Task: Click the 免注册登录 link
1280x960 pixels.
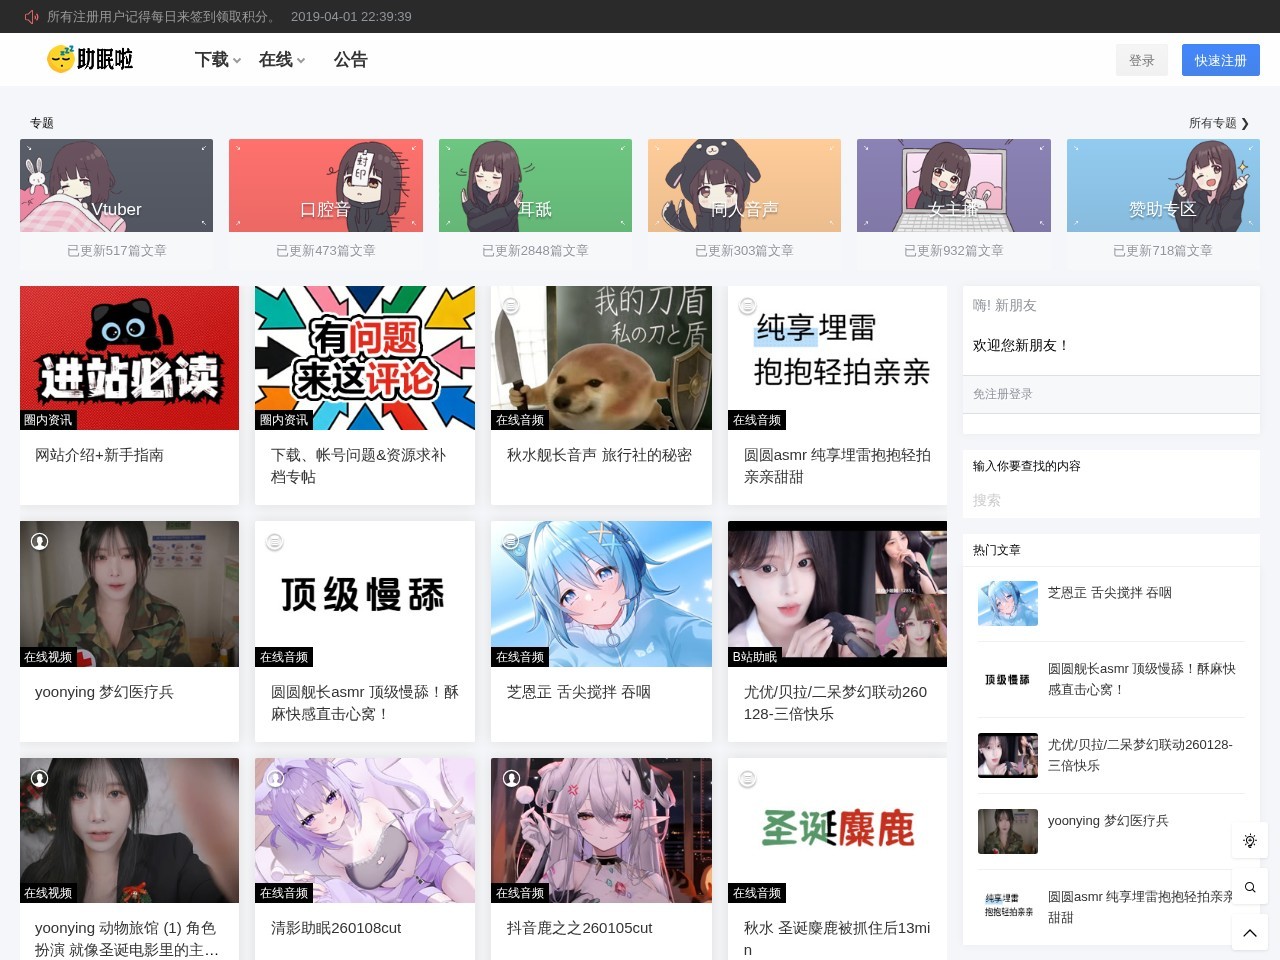Action: [x=1002, y=394]
